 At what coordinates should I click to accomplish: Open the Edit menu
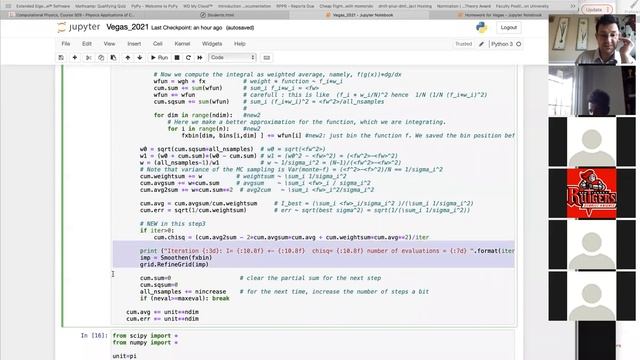[x=87, y=44]
